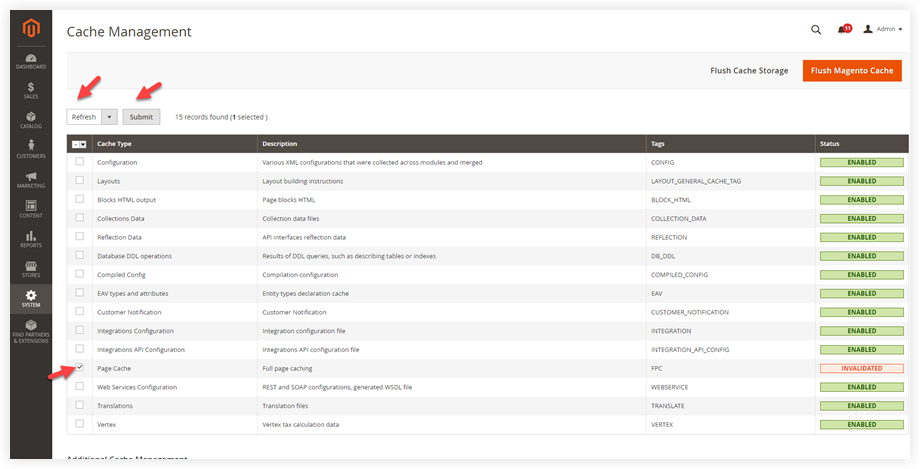920x469 pixels.
Task: Check the EAV types and attributes checkbox
Action: click(x=80, y=292)
